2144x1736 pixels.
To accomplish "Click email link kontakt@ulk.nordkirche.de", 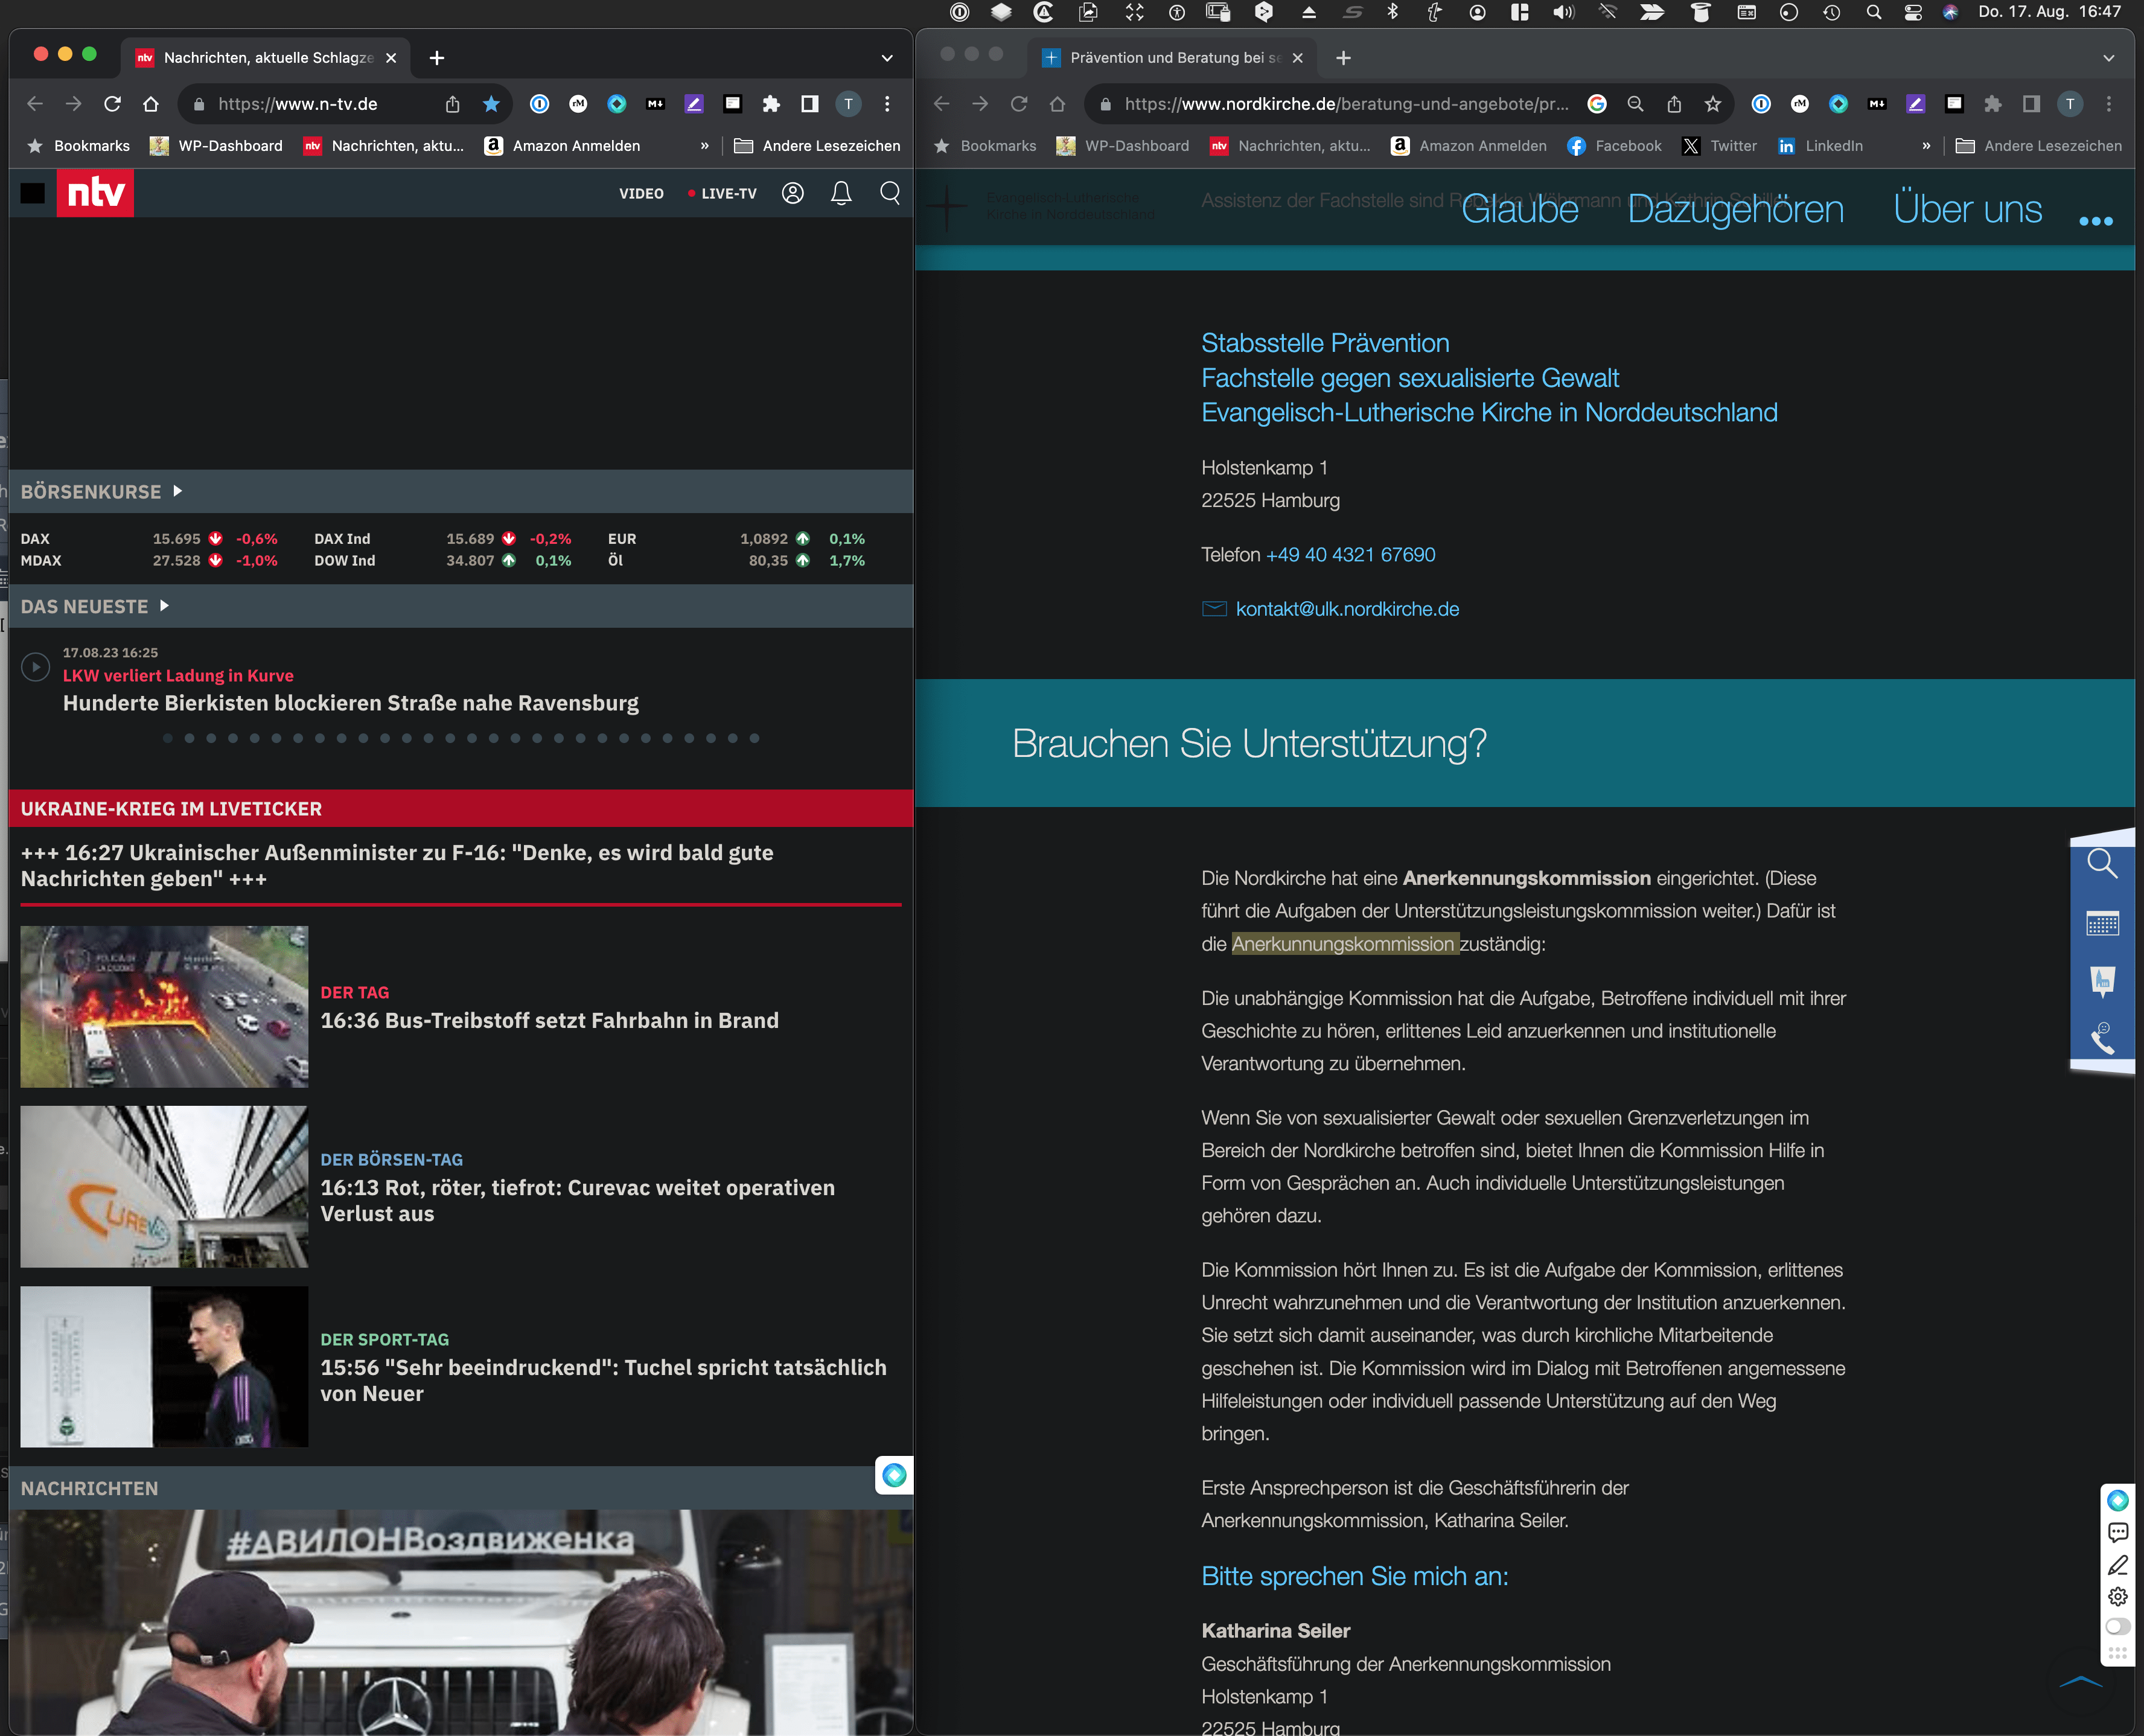I will [1347, 609].
